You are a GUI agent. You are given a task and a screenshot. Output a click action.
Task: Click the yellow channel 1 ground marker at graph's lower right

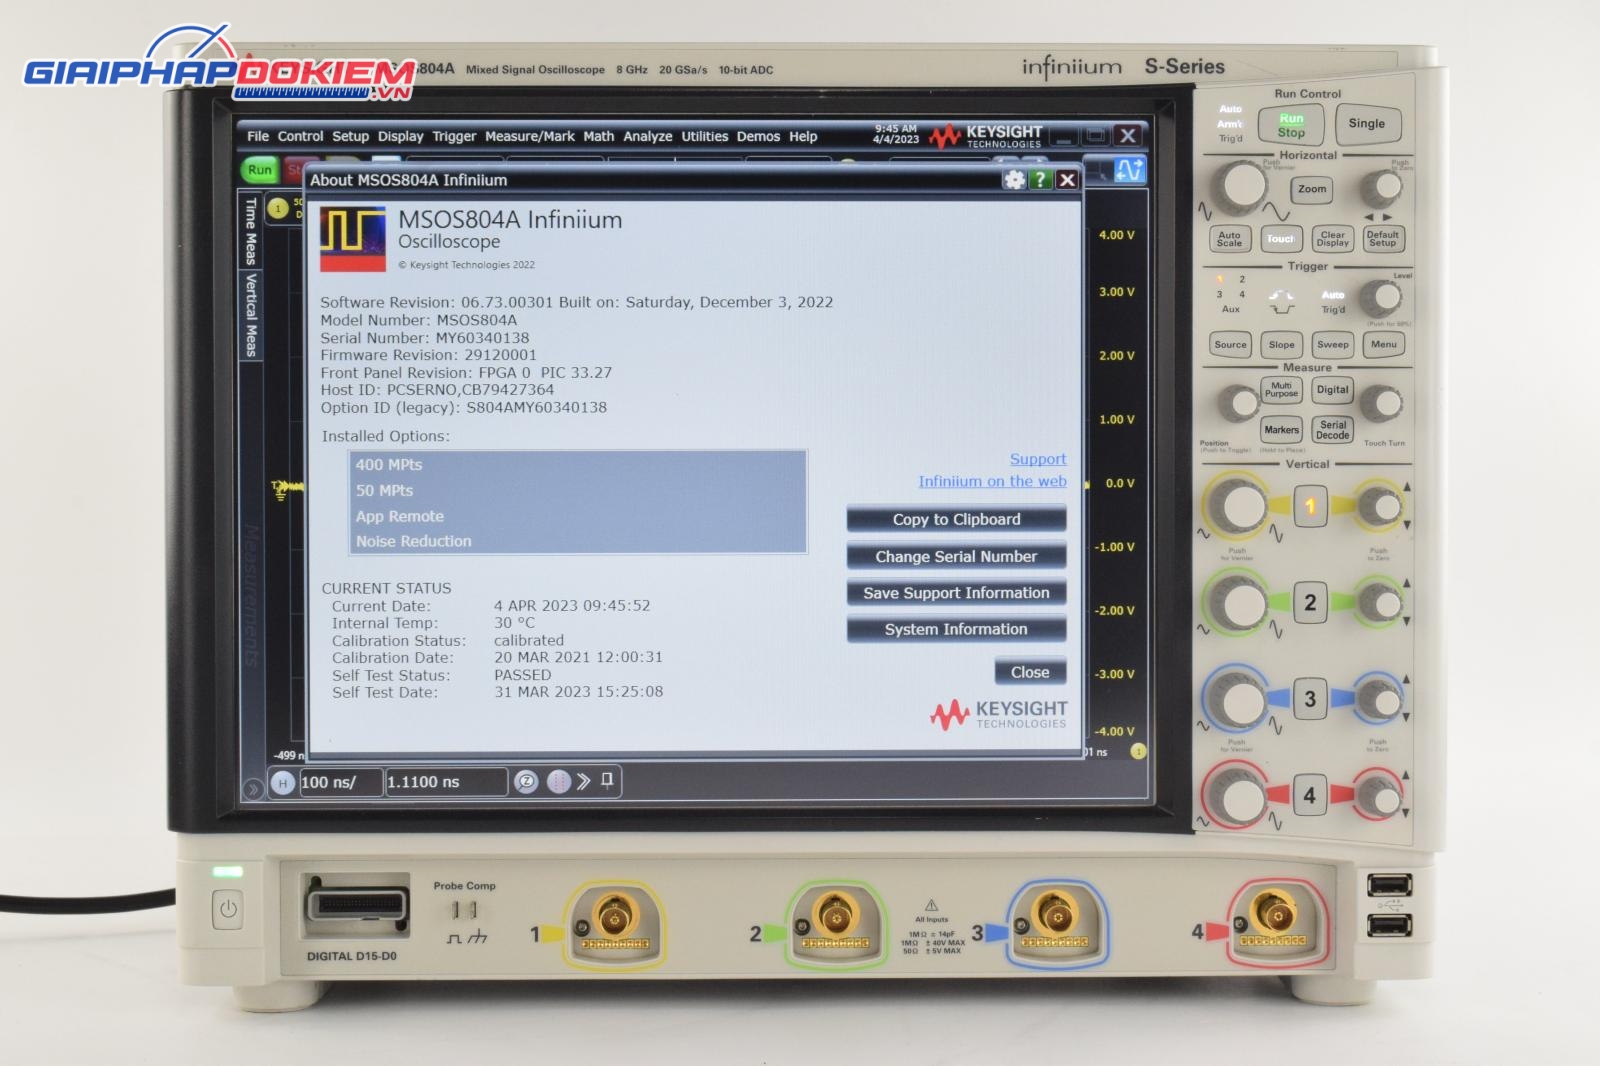(1138, 751)
